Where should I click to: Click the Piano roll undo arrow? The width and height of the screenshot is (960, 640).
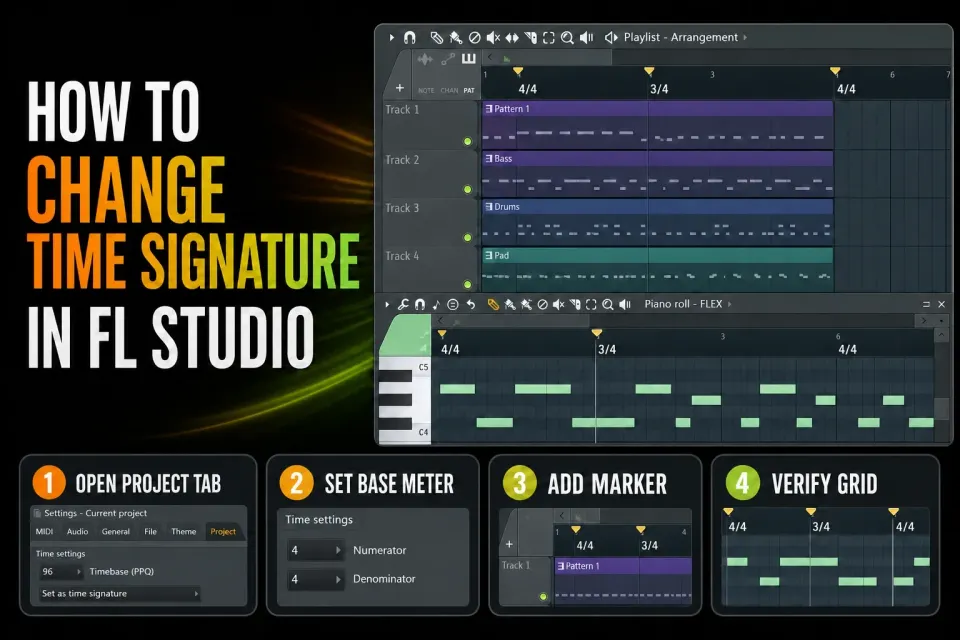[470, 304]
